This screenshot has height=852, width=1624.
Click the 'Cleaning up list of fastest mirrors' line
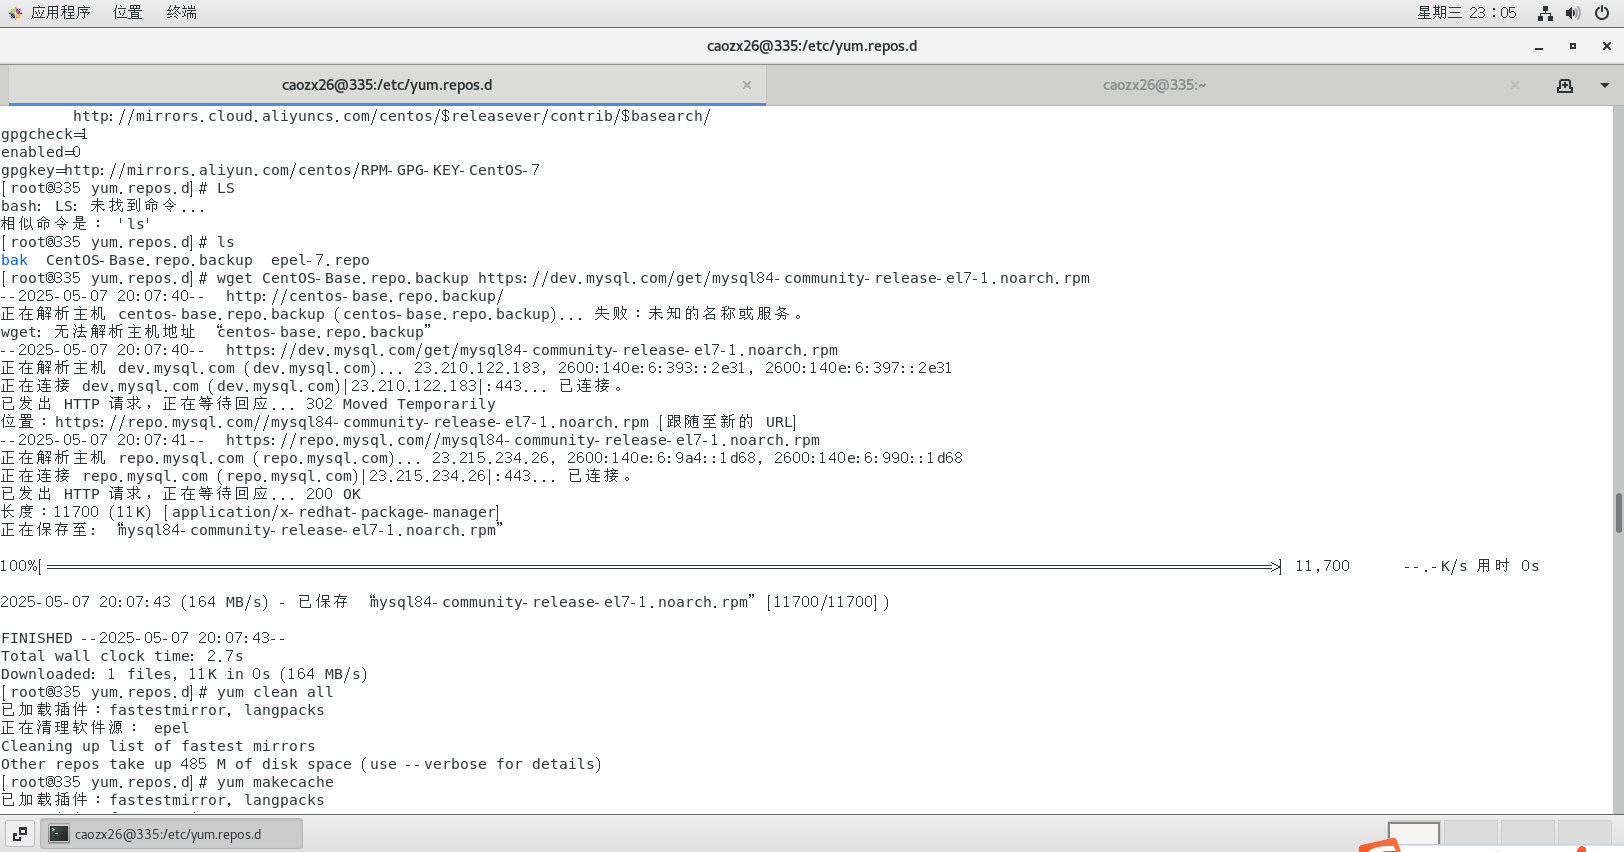coord(158,746)
